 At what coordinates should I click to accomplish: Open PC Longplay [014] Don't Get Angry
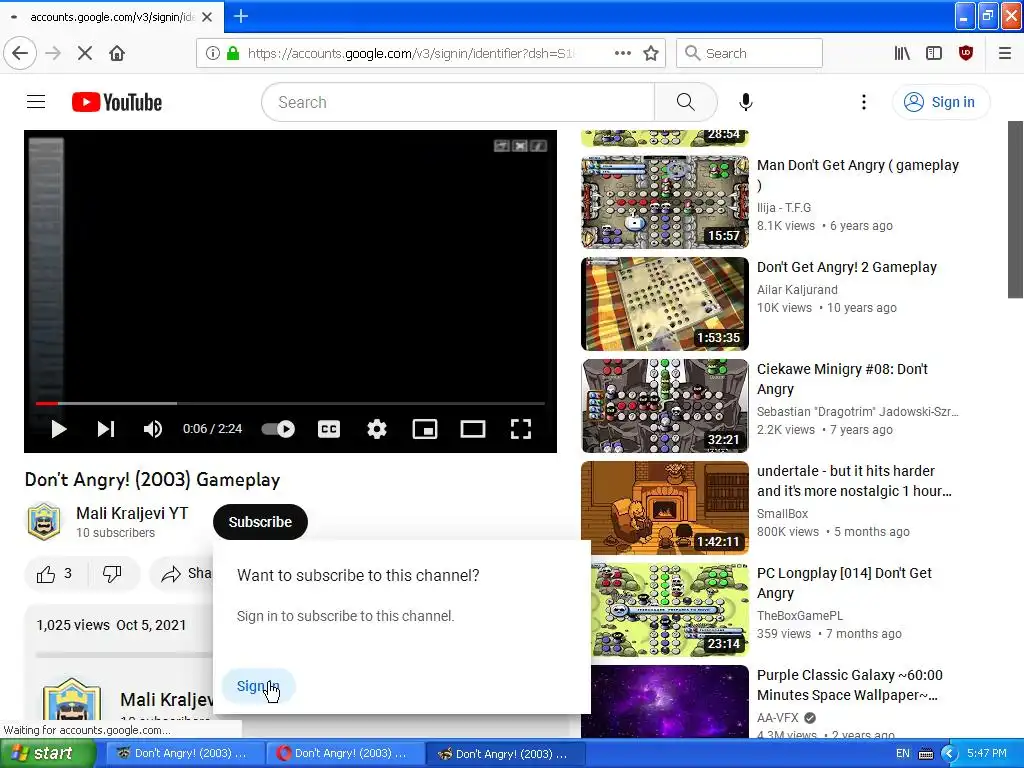click(844, 583)
